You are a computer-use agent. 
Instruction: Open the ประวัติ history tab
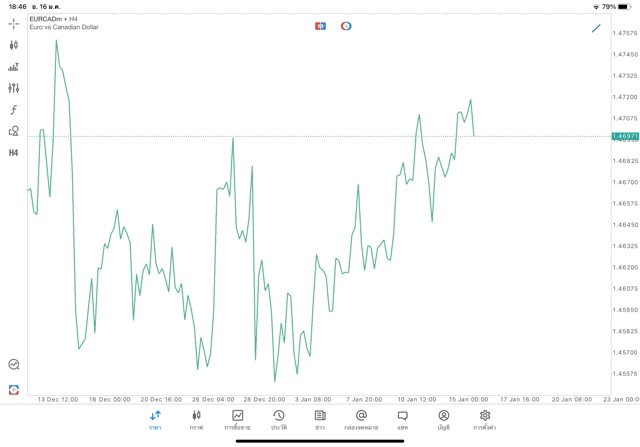click(278, 420)
